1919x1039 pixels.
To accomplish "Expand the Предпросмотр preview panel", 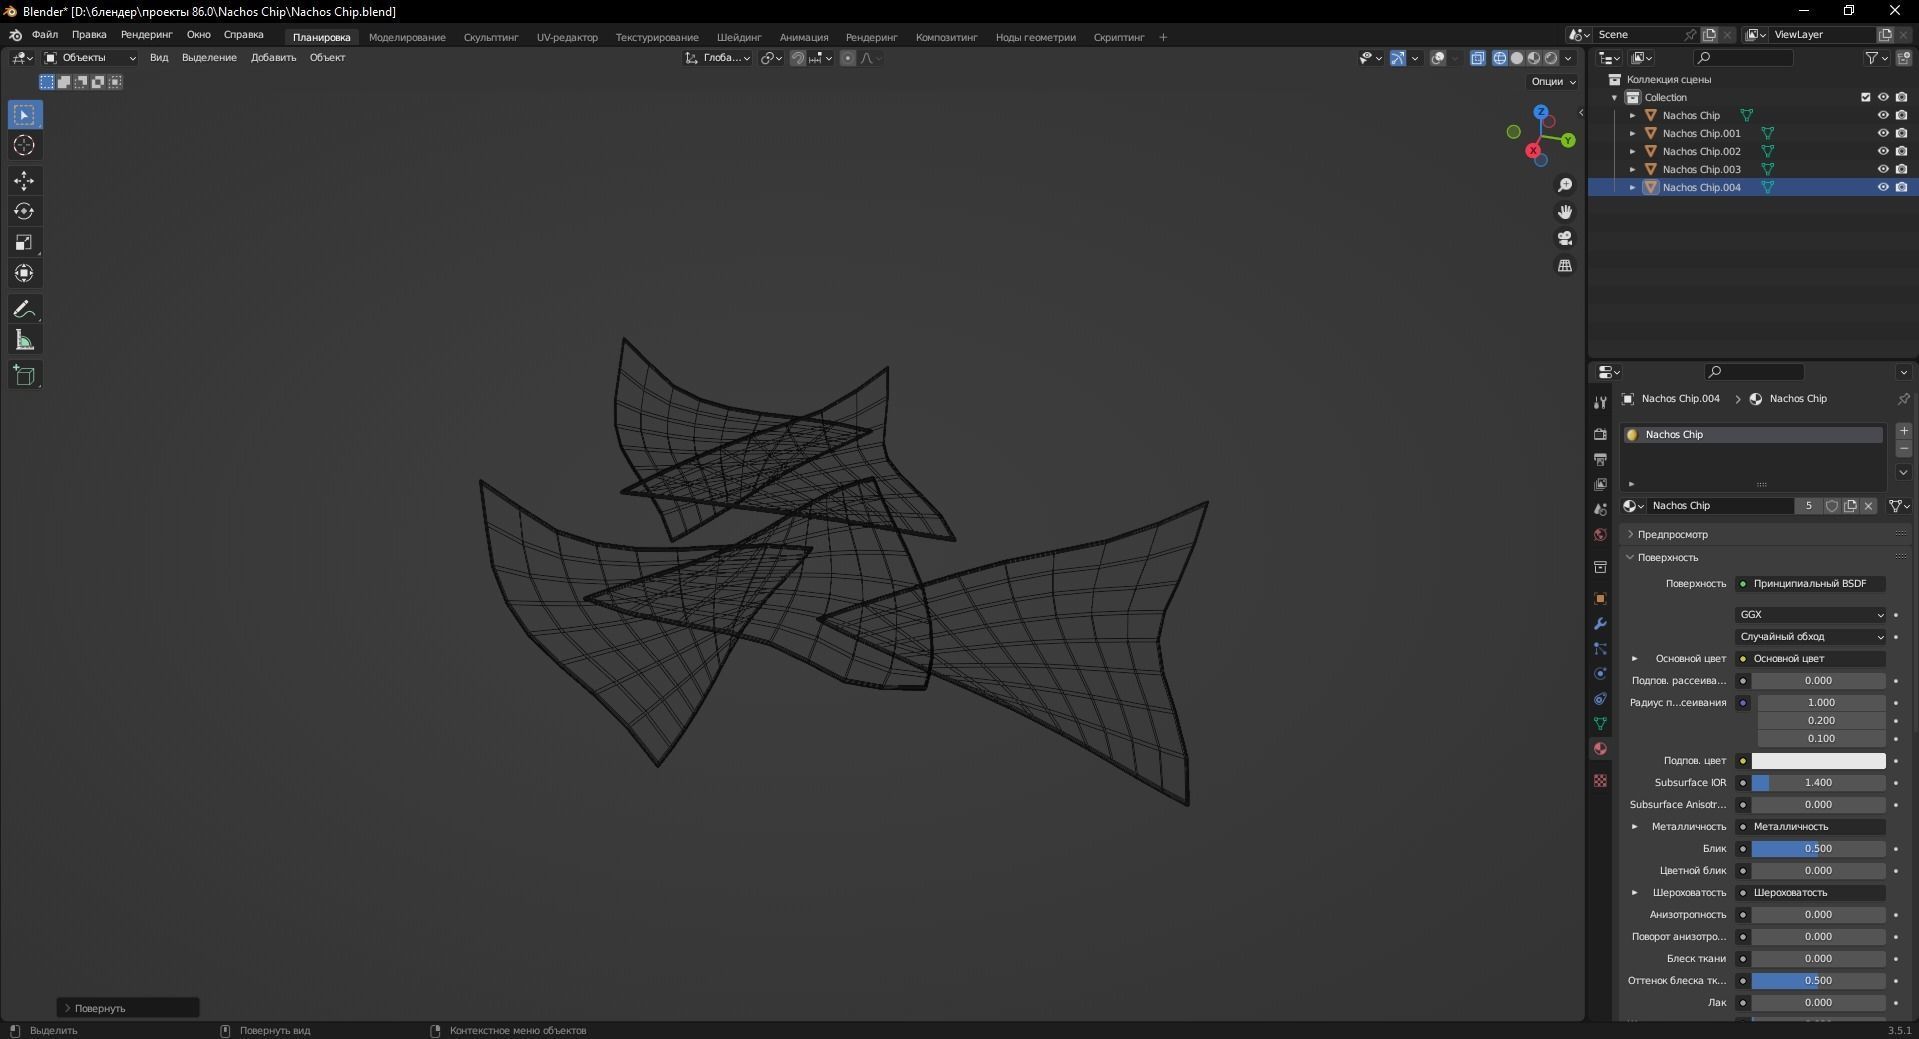I will click(1672, 535).
